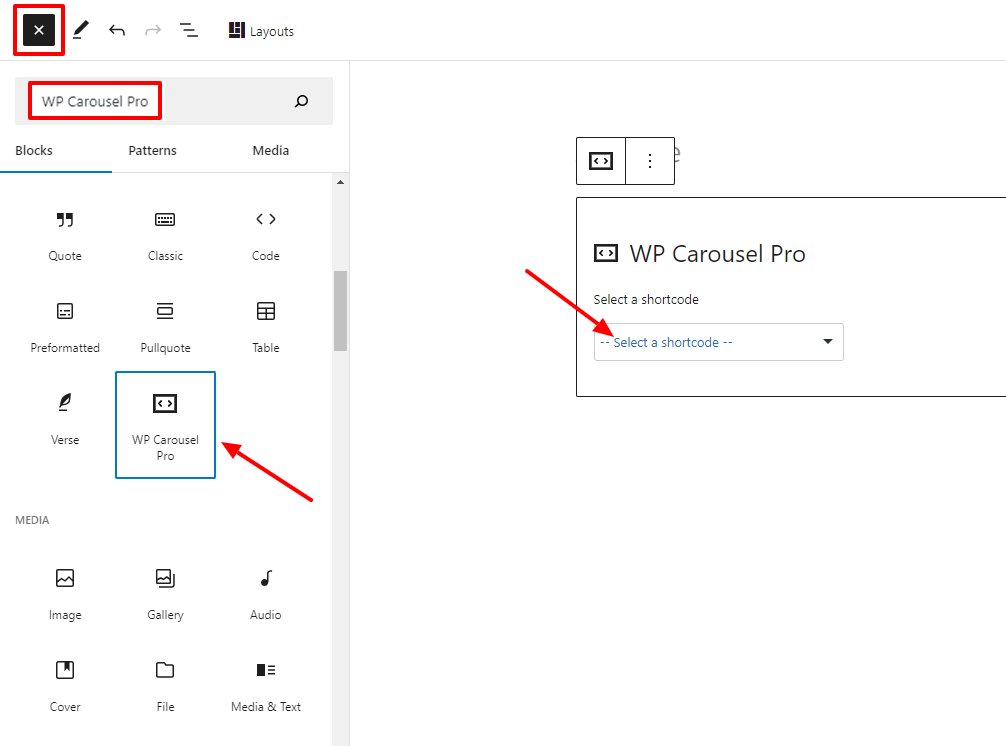Insert a Code block
1006x746 pixels.
pyautogui.click(x=265, y=235)
